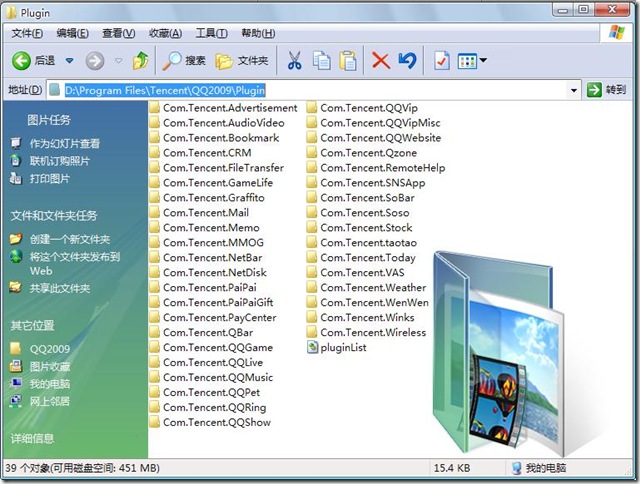The width and height of the screenshot is (640, 484).
Task: Click 将这个文件夹发布到 Web link
Action: coord(75,264)
